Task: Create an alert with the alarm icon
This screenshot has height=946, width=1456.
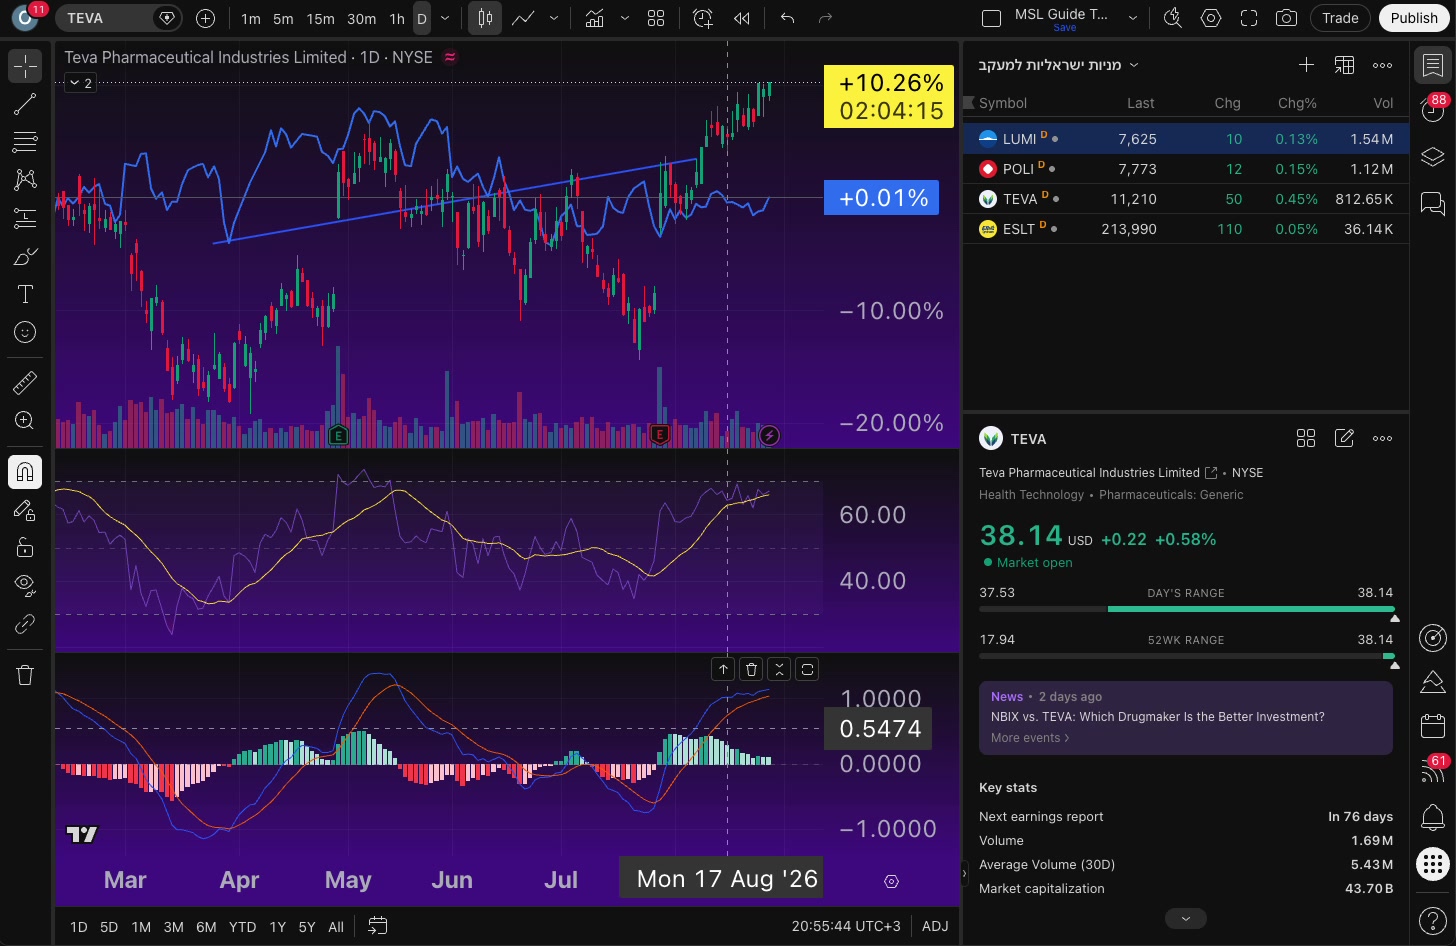Action: pos(703,18)
